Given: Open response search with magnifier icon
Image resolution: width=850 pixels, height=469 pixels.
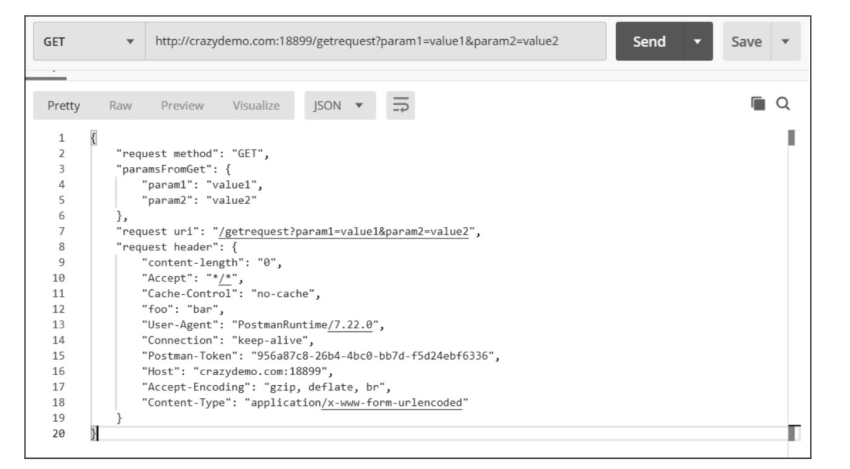Looking at the screenshot, I should (783, 103).
